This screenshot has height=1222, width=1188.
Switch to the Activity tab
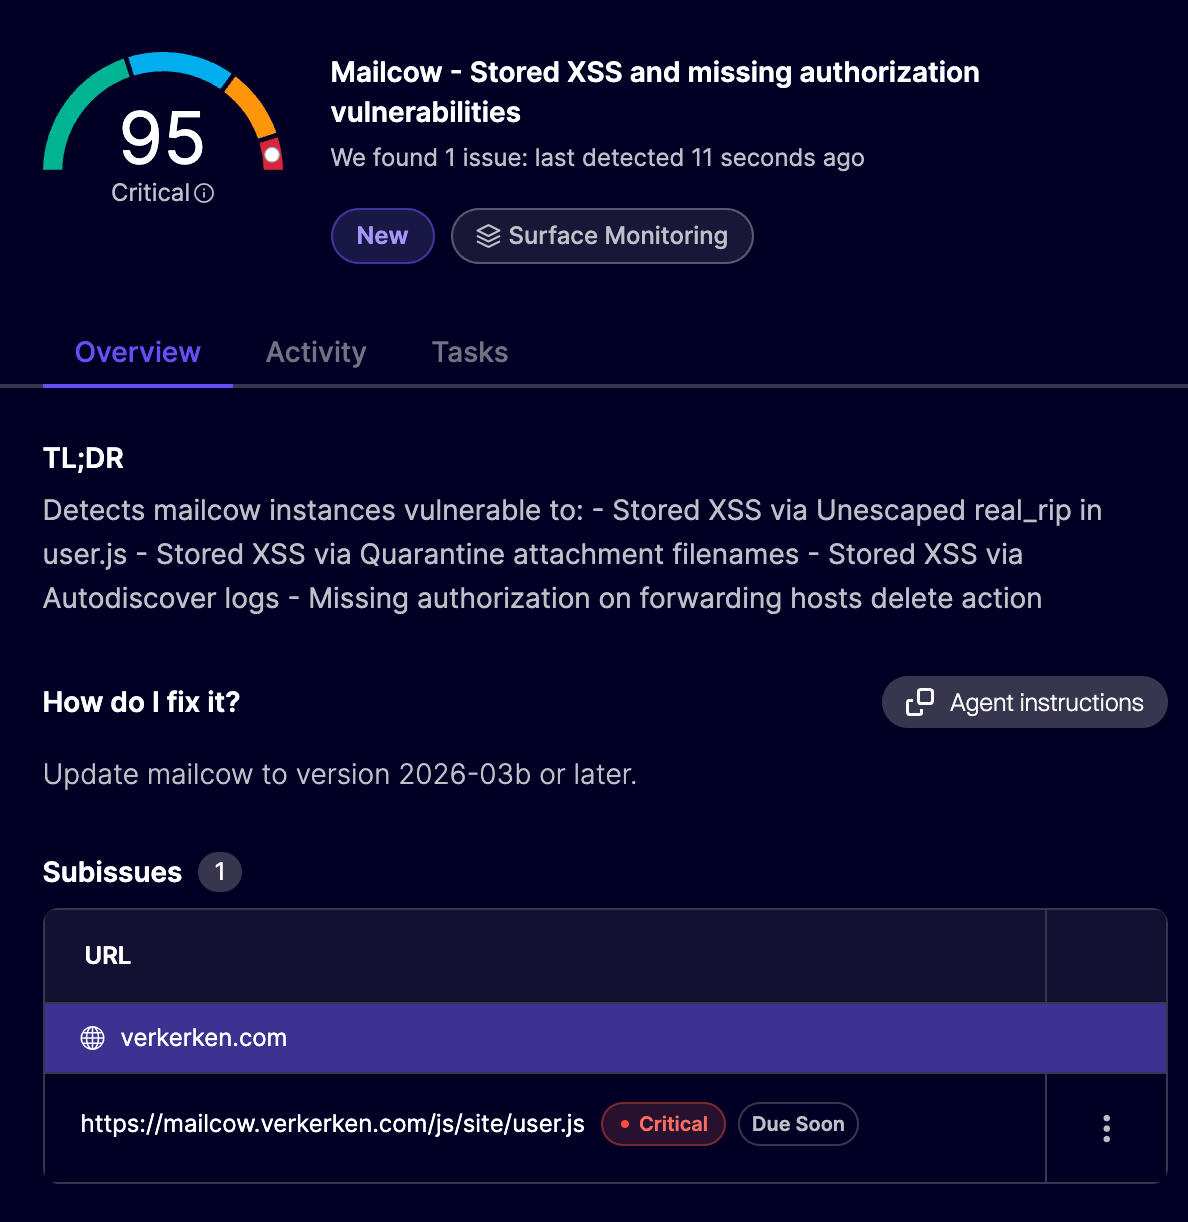315,352
